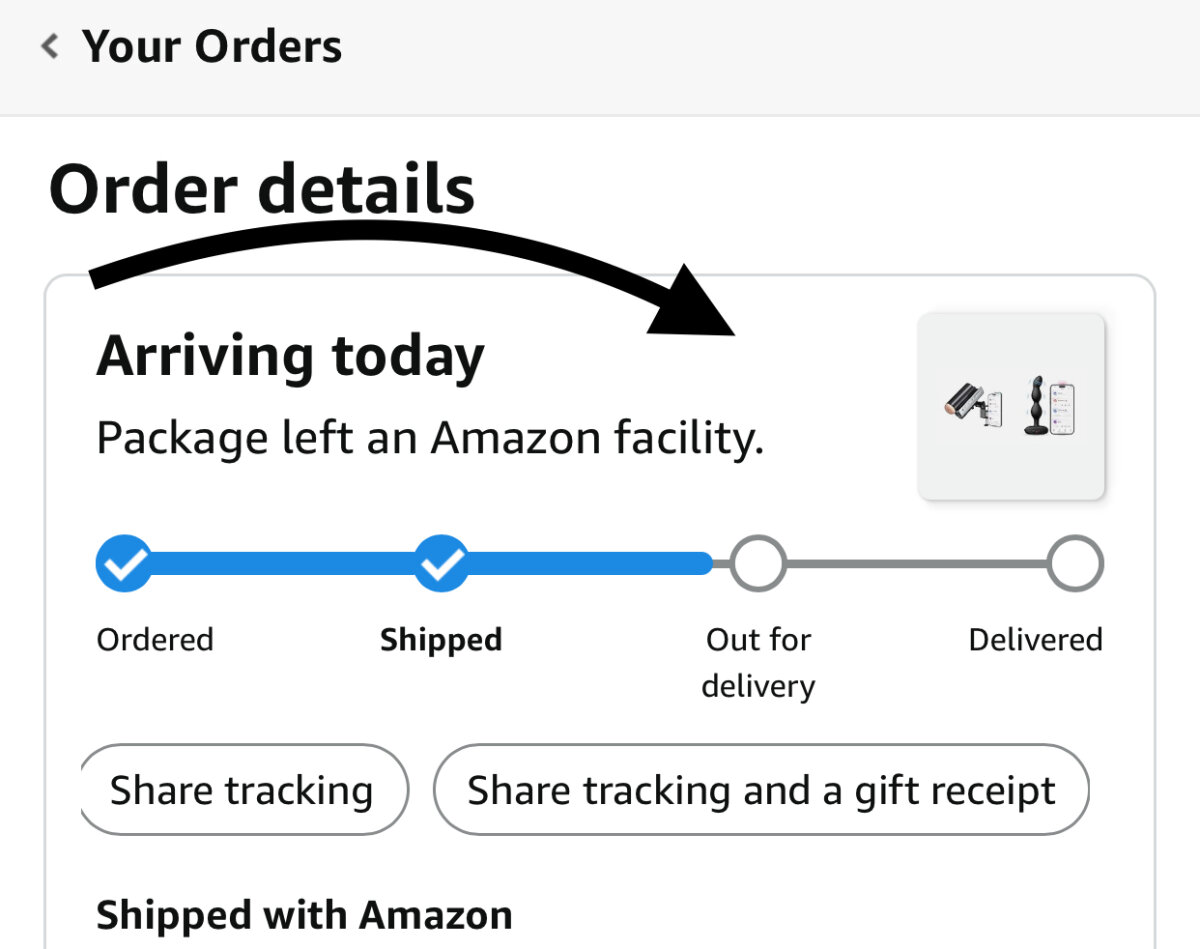Image resolution: width=1200 pixels, height=949 pixels.
Task: Tap the Delivered text label
Action: tap(1035, 640)
